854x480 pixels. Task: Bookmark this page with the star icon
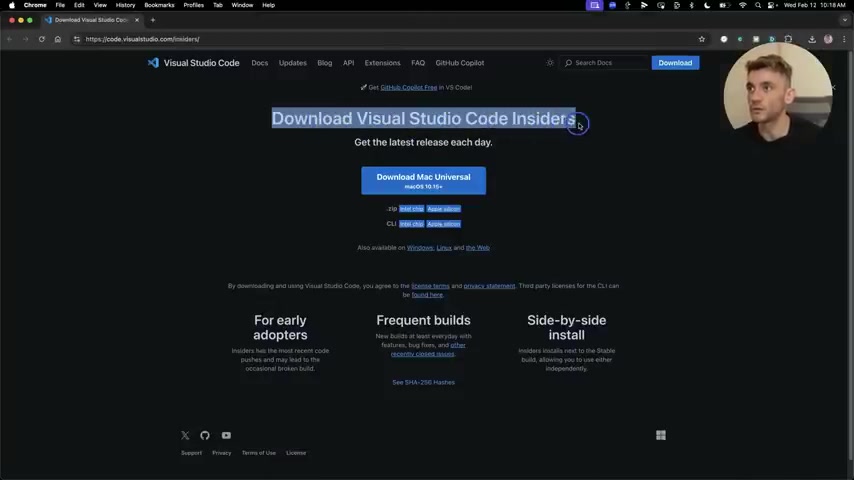pyautogui.click(x=702, y=39)
